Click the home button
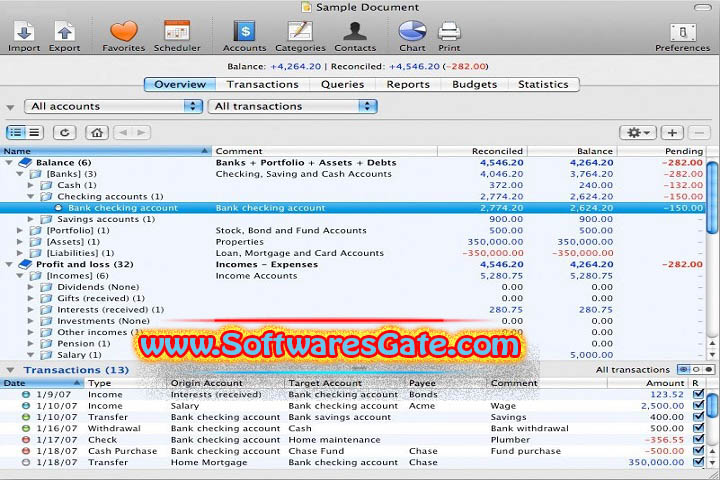720x480 pixels. tap(96, 133)
